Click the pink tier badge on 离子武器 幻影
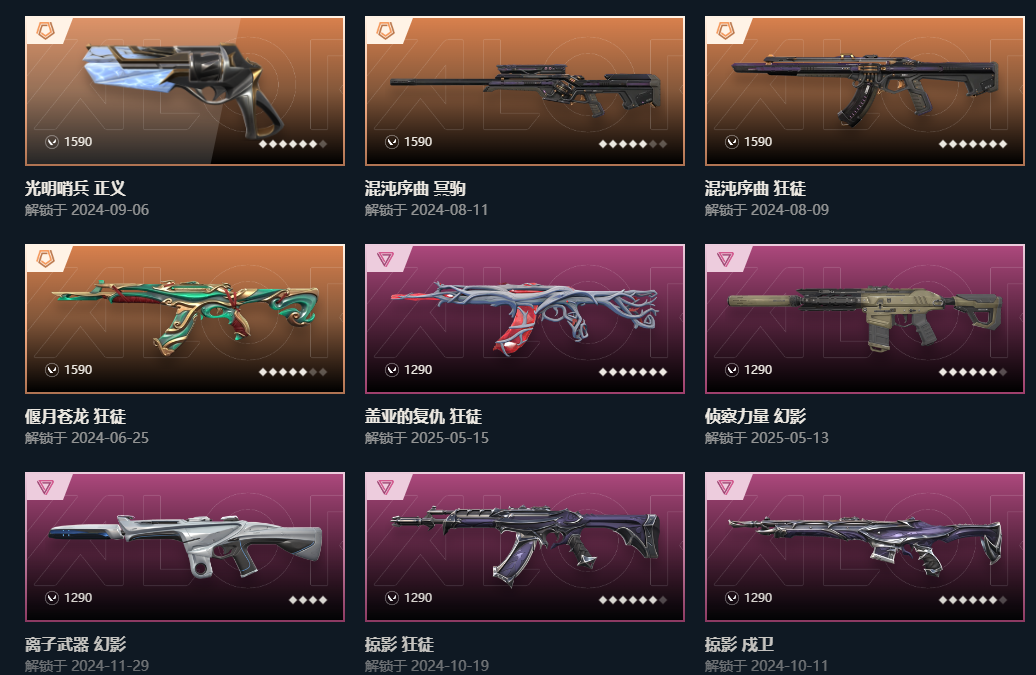The height and width of the screenshot is (675, 1036). pyautogui.click(x=46, y=487)
